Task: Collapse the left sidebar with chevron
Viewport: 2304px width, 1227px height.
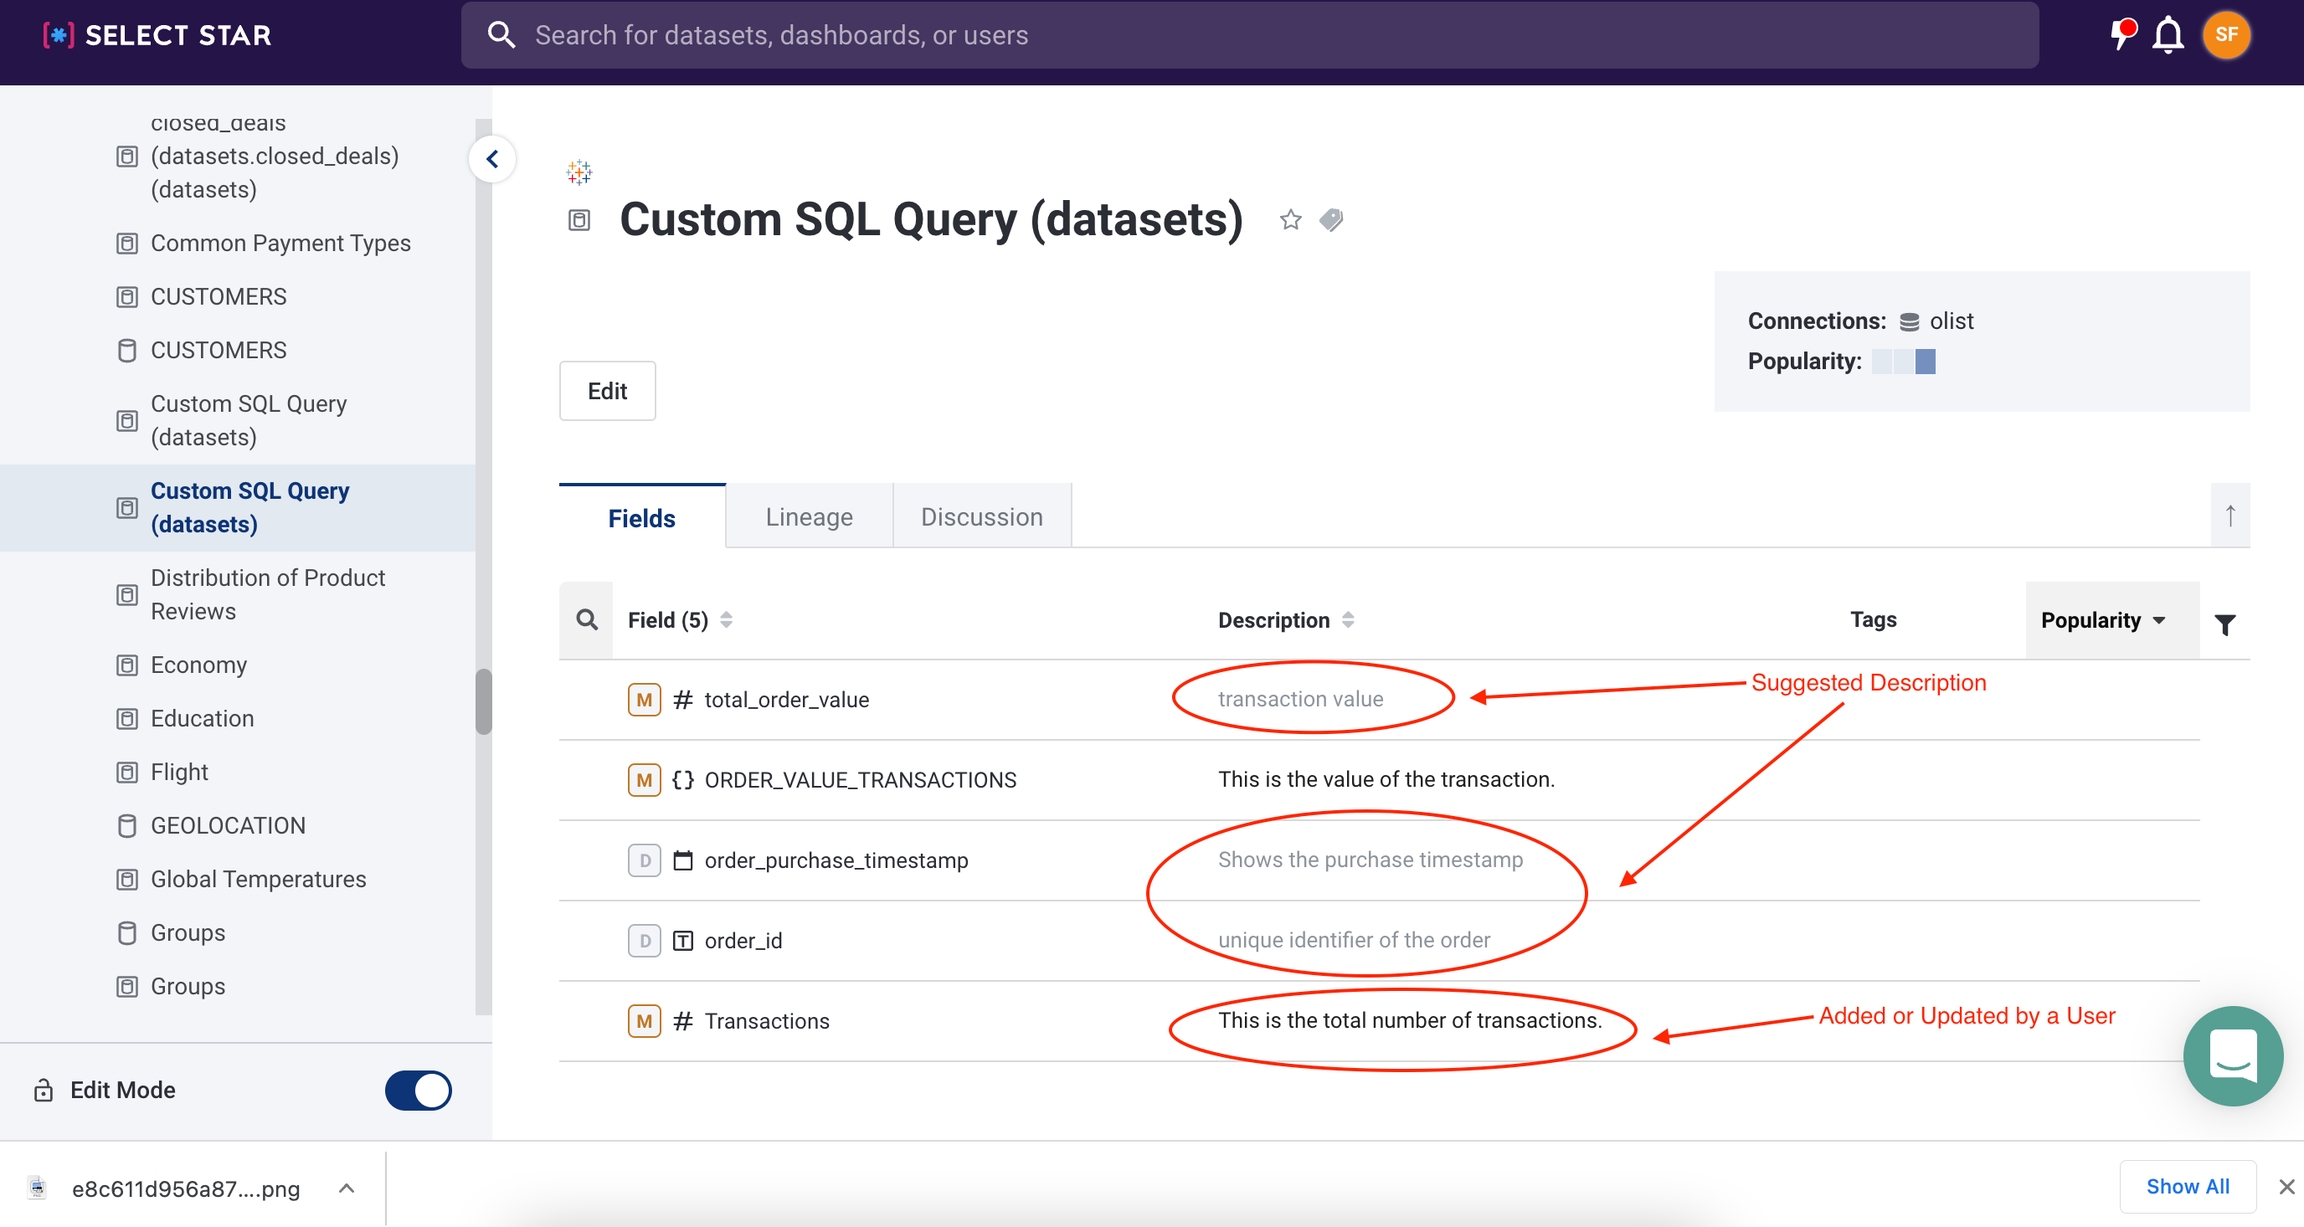Action: (x=492, y=159)
